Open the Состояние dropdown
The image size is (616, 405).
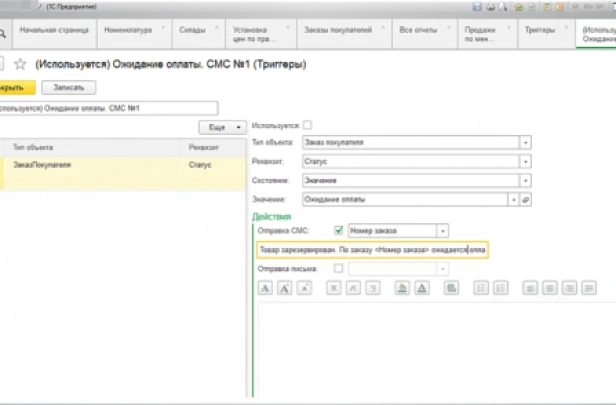coord(526,180)
